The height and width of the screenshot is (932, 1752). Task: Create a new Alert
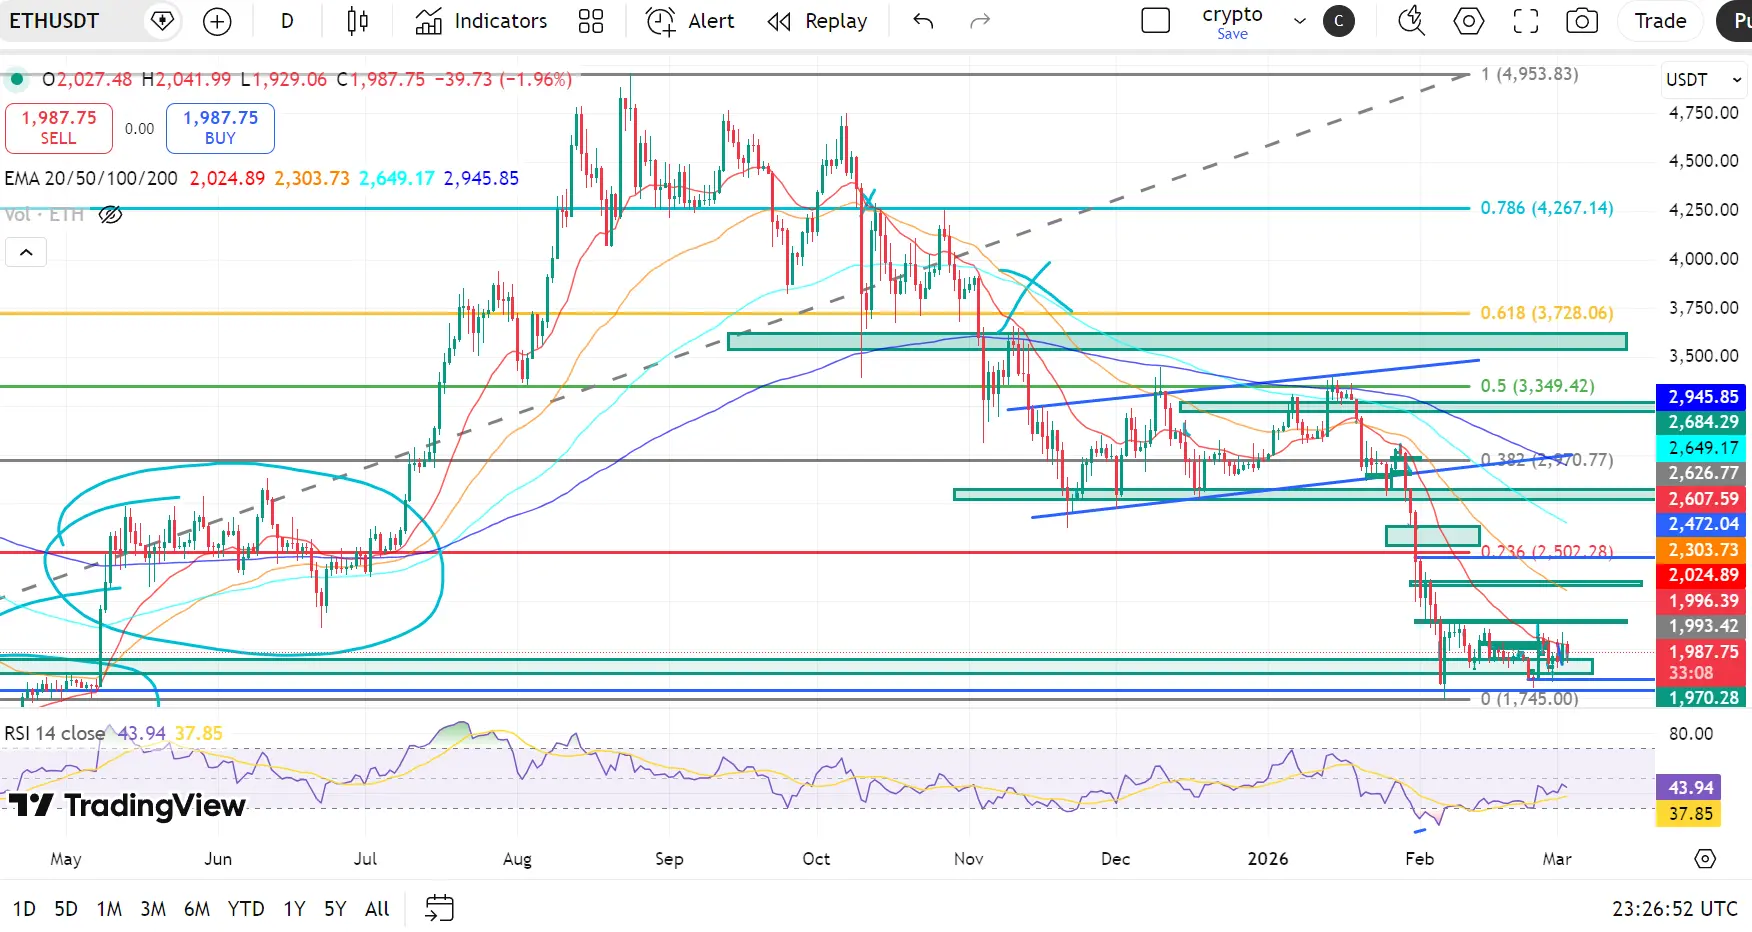(690, 21)
